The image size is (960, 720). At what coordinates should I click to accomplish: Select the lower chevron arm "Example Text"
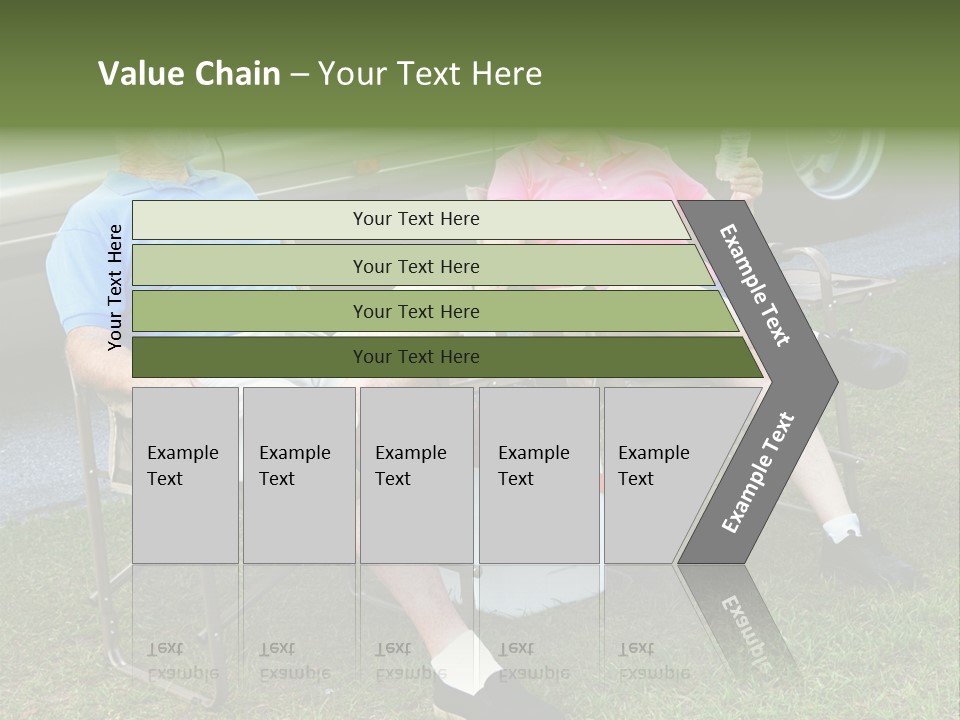[758, 472]
